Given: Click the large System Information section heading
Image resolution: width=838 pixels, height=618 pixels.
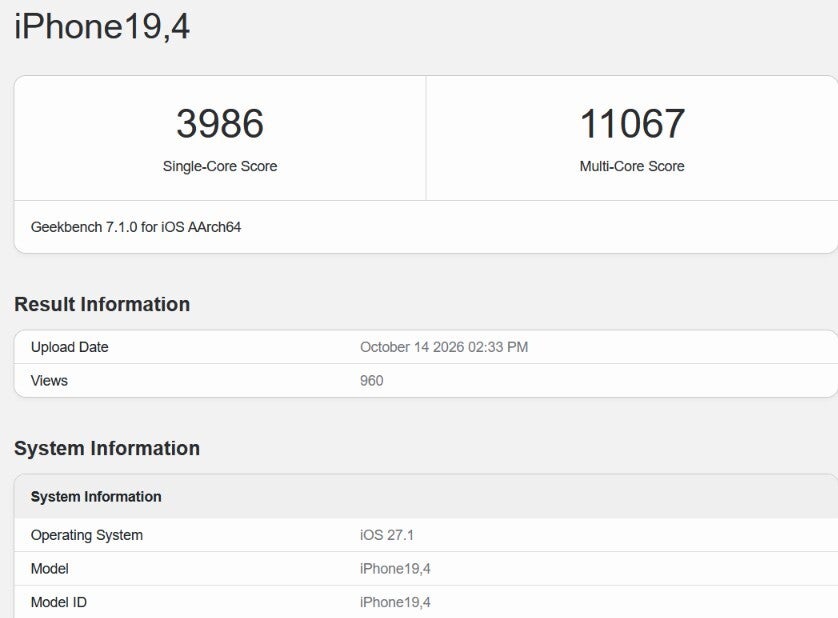Looking at the screenshot, I should (x=107, y=448).
